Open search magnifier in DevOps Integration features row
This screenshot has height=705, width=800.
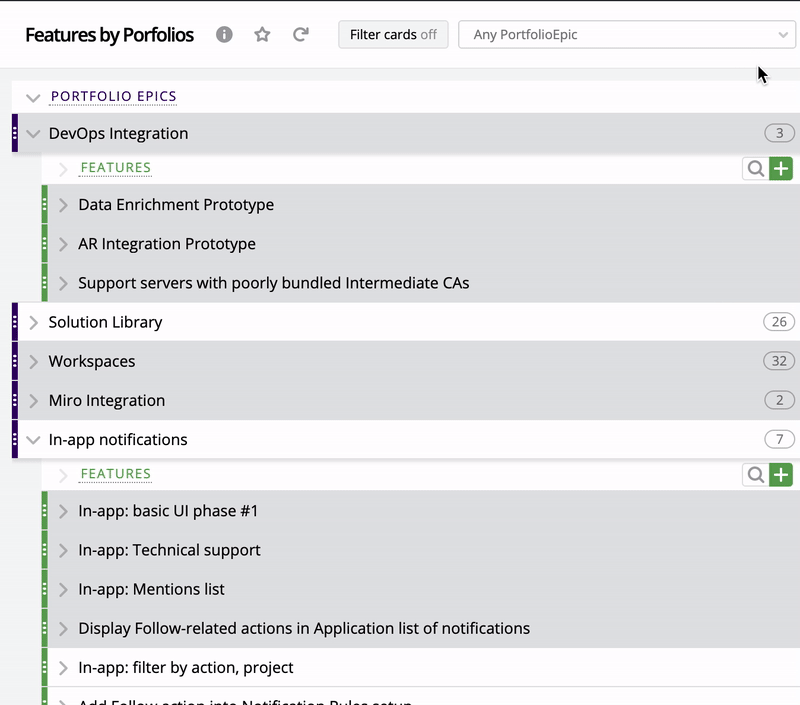756,168
